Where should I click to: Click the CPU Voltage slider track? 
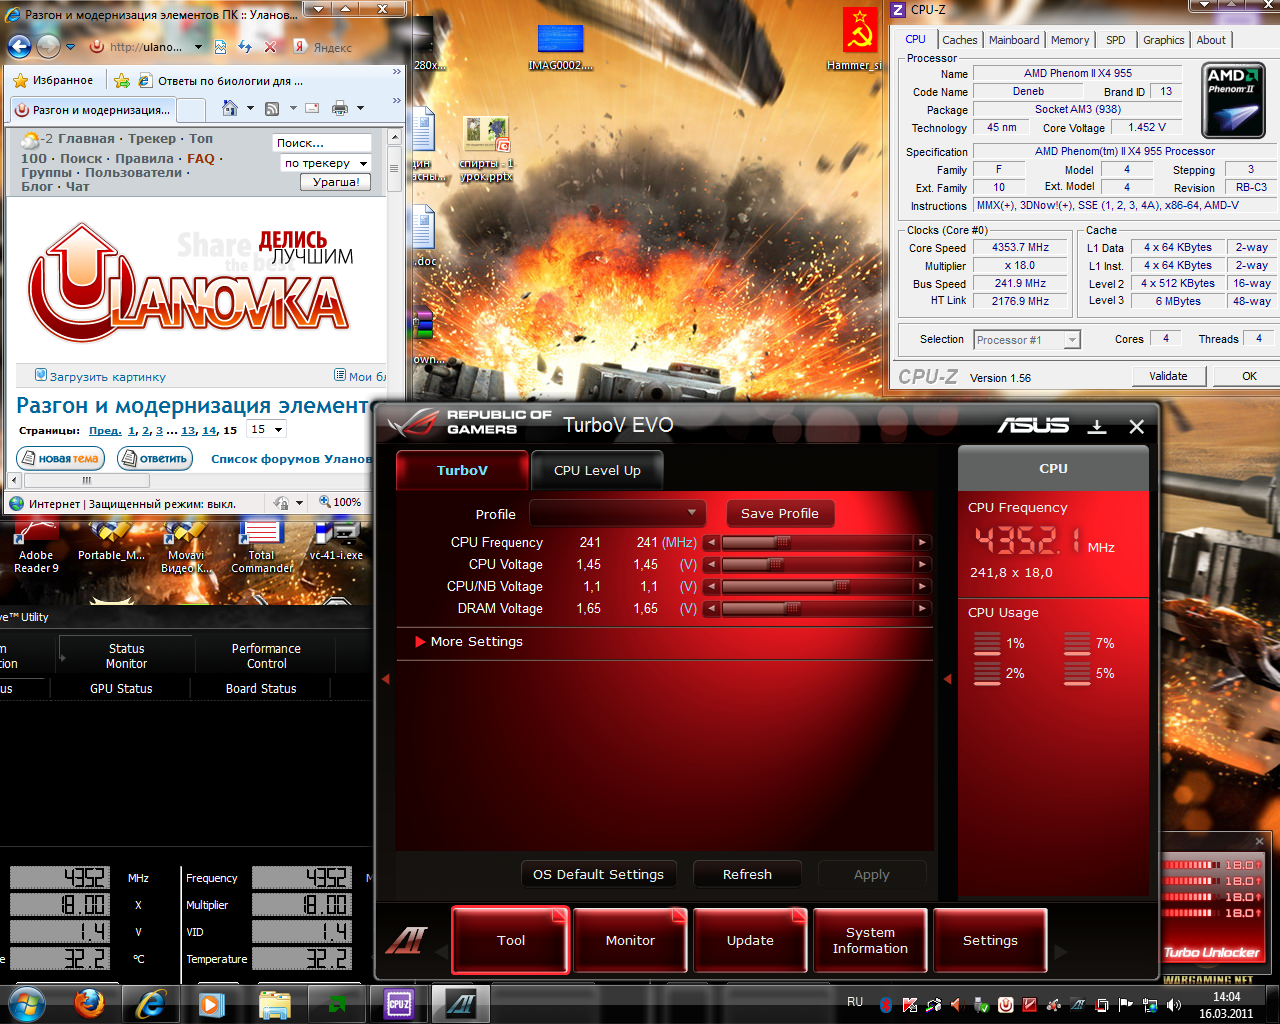pos(818,565)
